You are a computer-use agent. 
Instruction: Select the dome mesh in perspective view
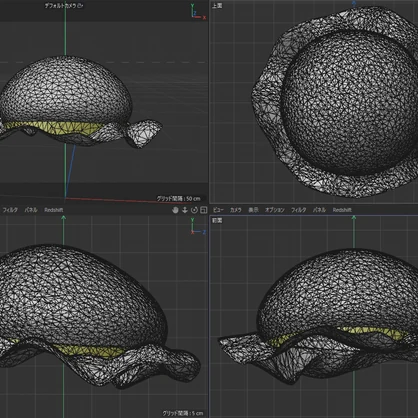click(67, 90)
